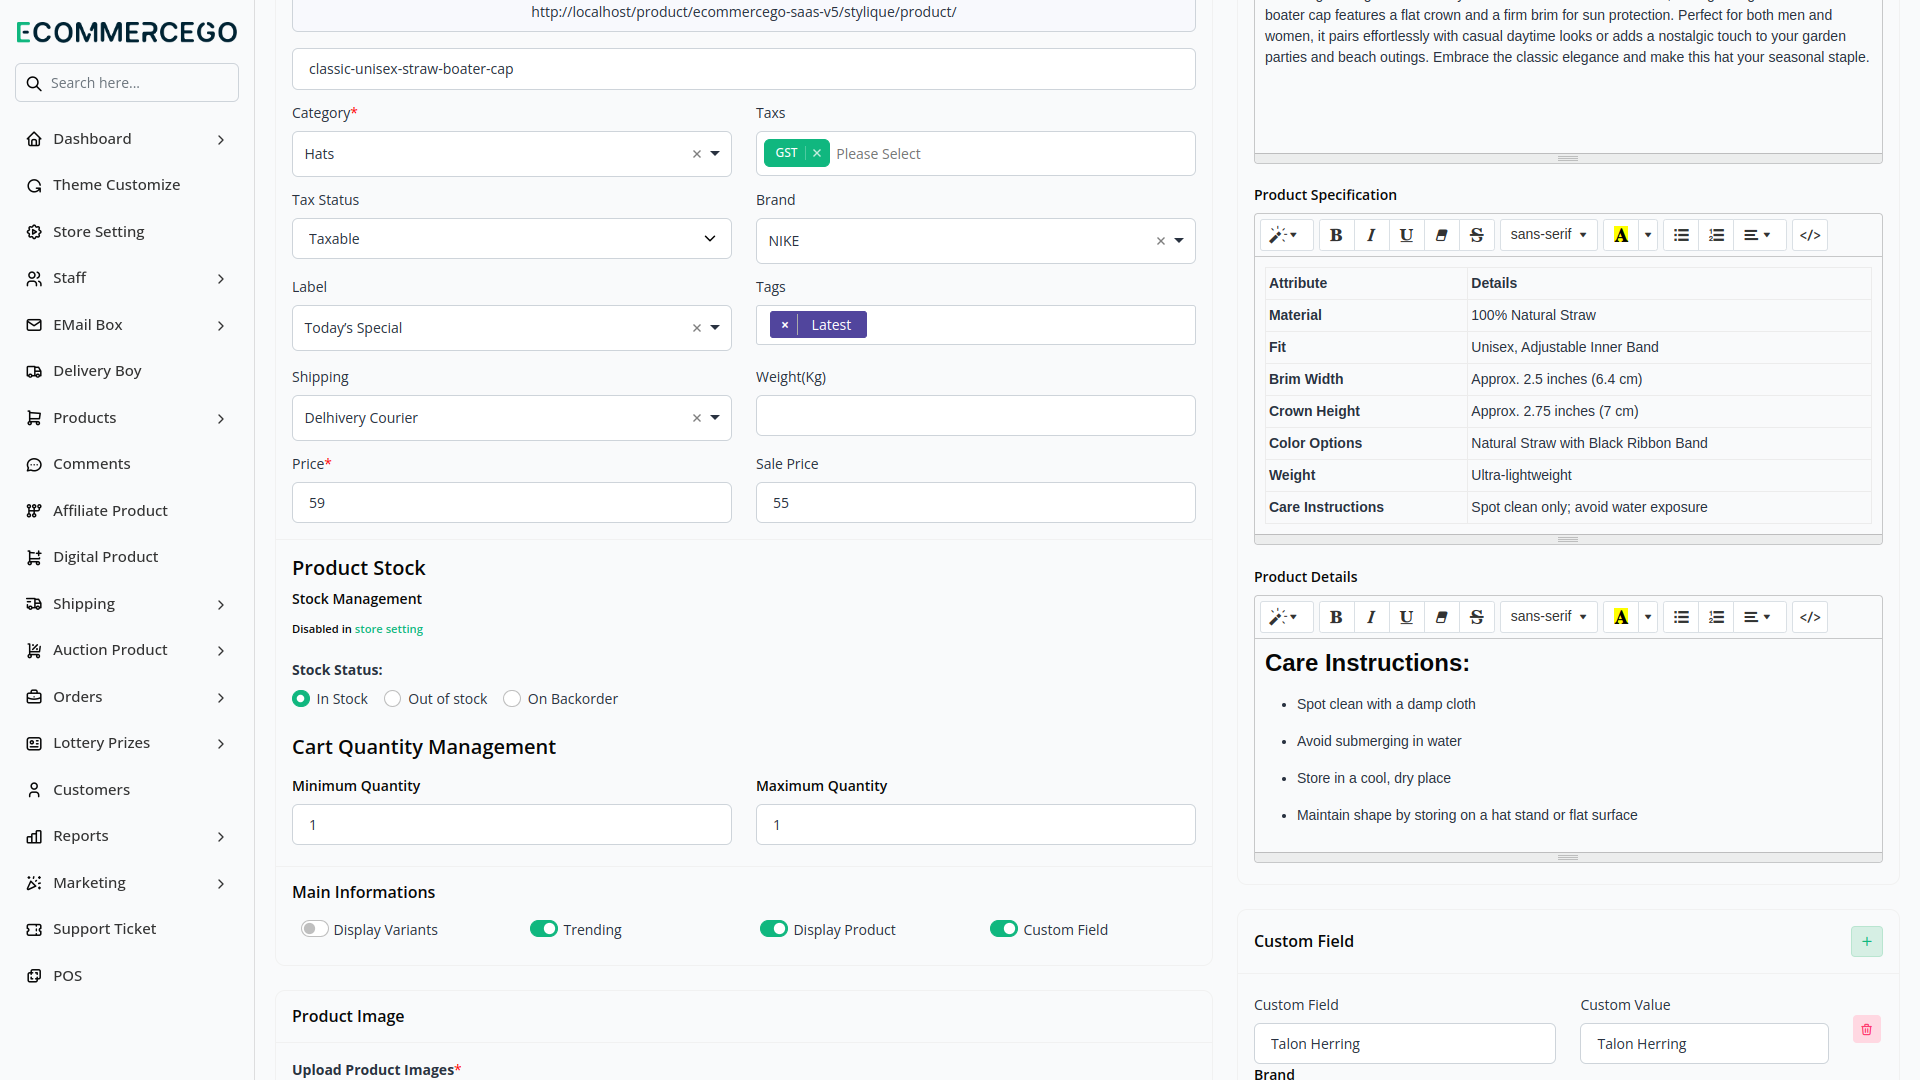Click the green plus Custom Field add button
This screenshot has width=1920, height=1080.
[1866, 941]
